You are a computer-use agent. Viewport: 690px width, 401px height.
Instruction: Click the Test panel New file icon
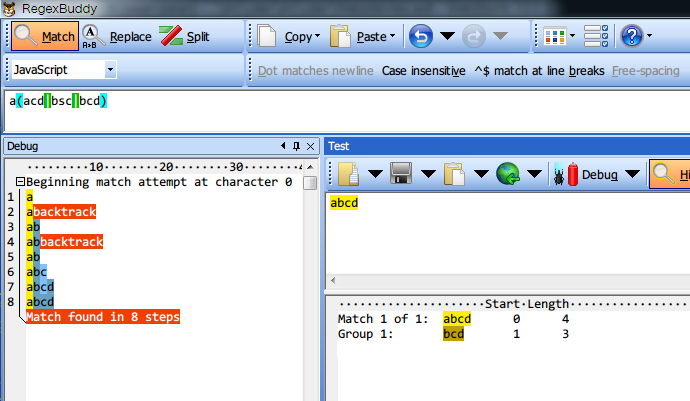coord(349,174)
